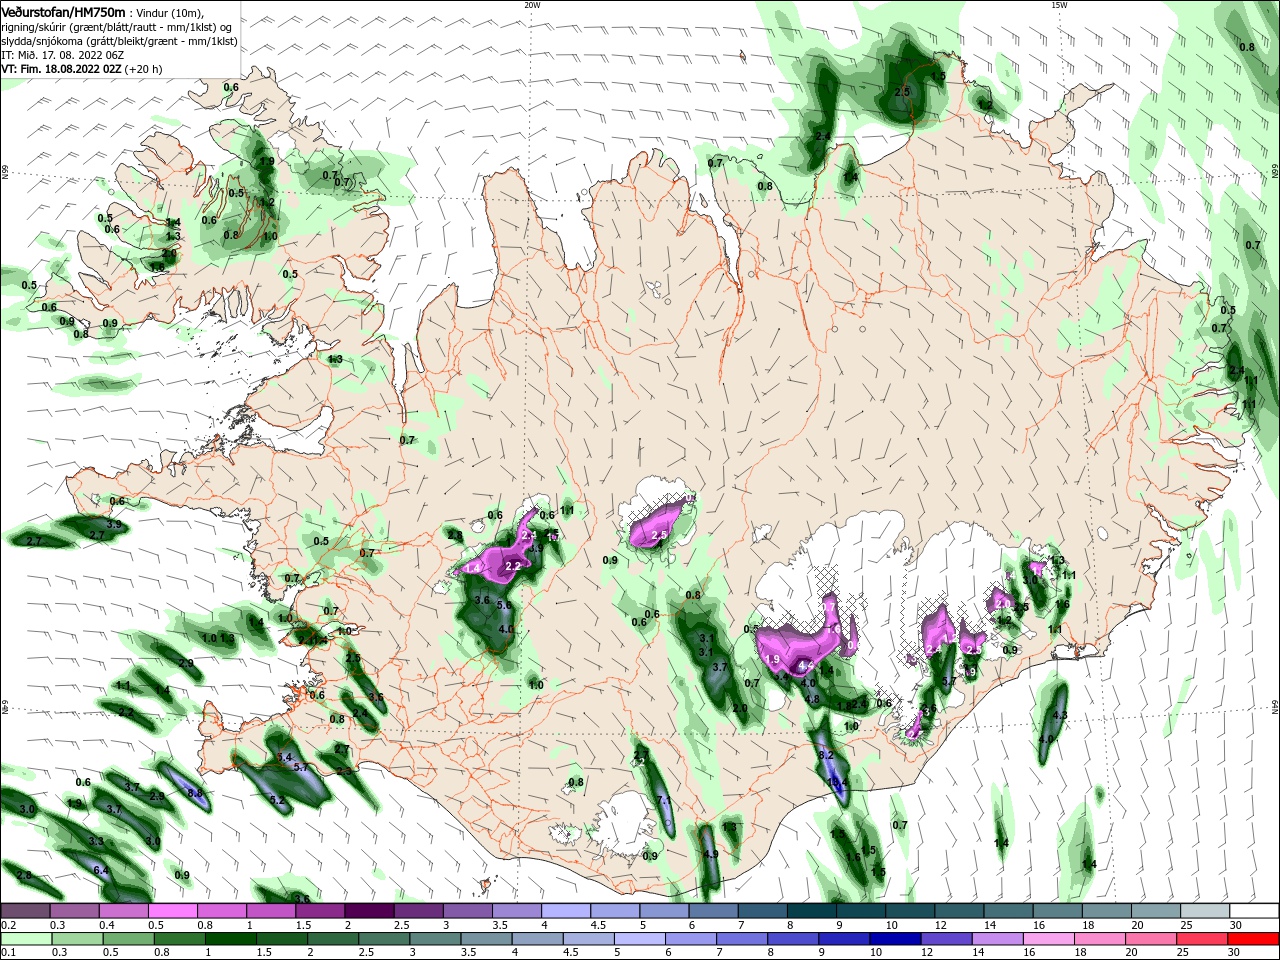Click the 15W longitude label
The height and width of the screenshot is (960, 1280).
[1059, 5]
